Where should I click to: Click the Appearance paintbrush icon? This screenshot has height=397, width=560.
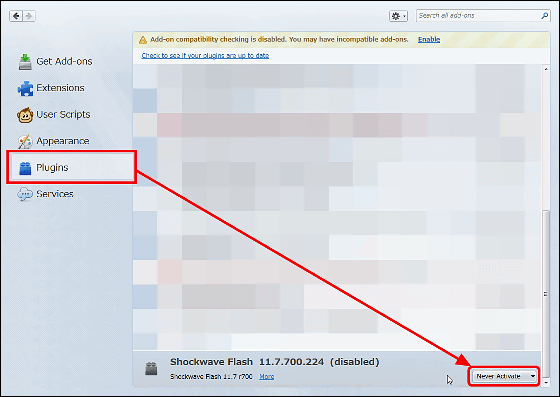(x=25, y=141)
